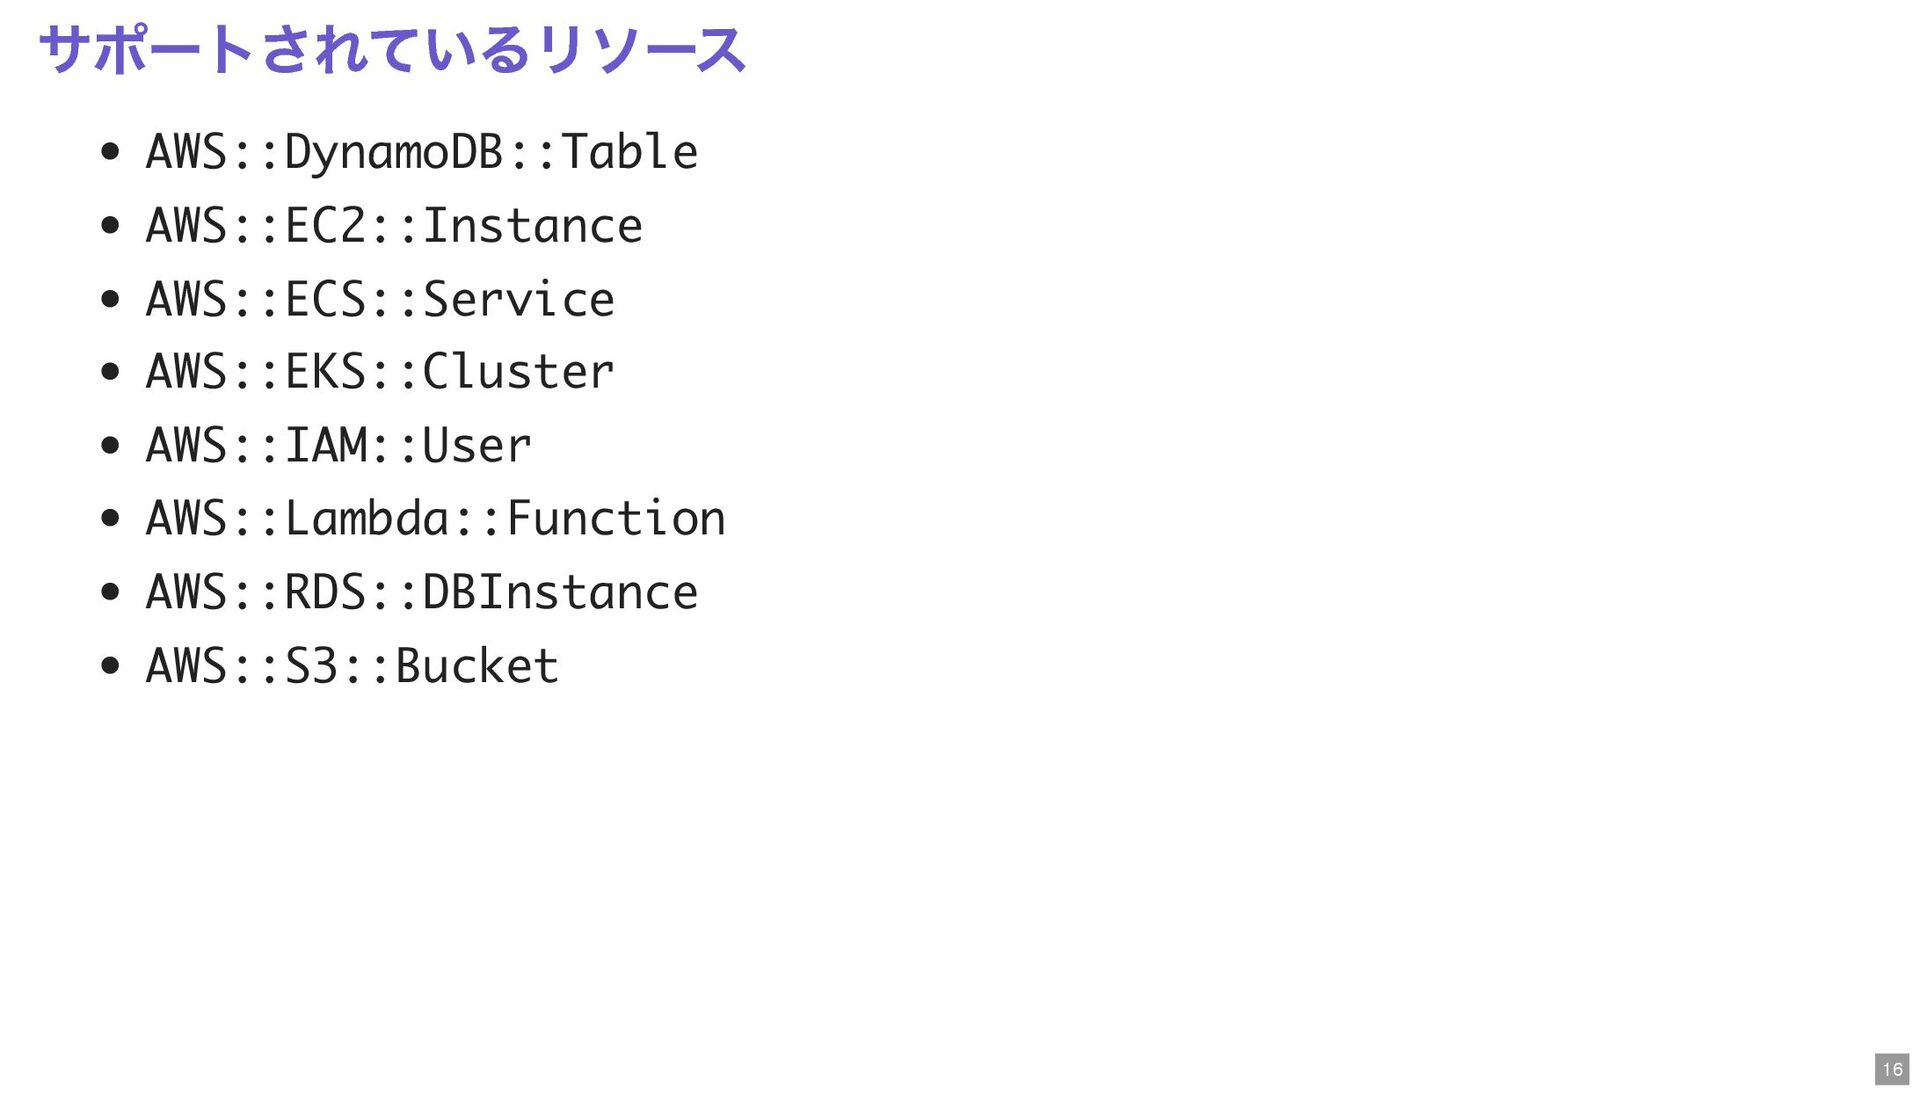Image resolution: width=1920 pixels, height=1097 pixels.
Task: Click the word Bucket in the S3 item
Action: tap(477, 666)
